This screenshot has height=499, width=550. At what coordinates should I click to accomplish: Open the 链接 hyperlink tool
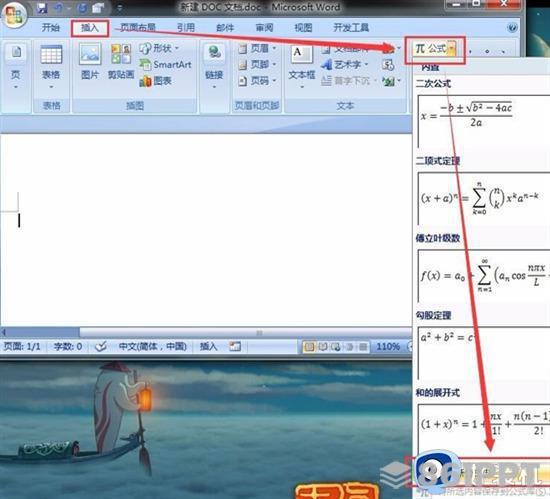pyautogui.click(x=214, y=66)
